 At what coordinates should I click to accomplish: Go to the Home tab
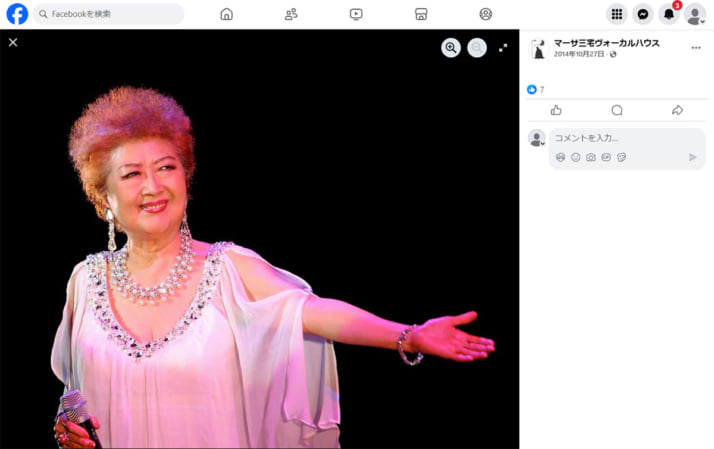[226, 14]
